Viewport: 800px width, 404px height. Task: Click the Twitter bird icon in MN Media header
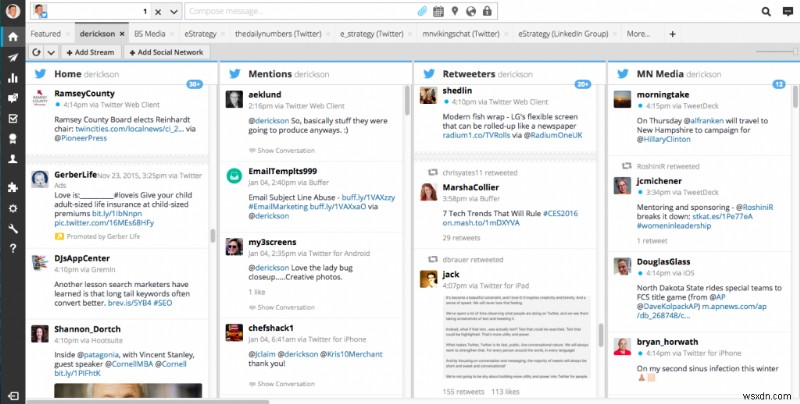point(623,74)
